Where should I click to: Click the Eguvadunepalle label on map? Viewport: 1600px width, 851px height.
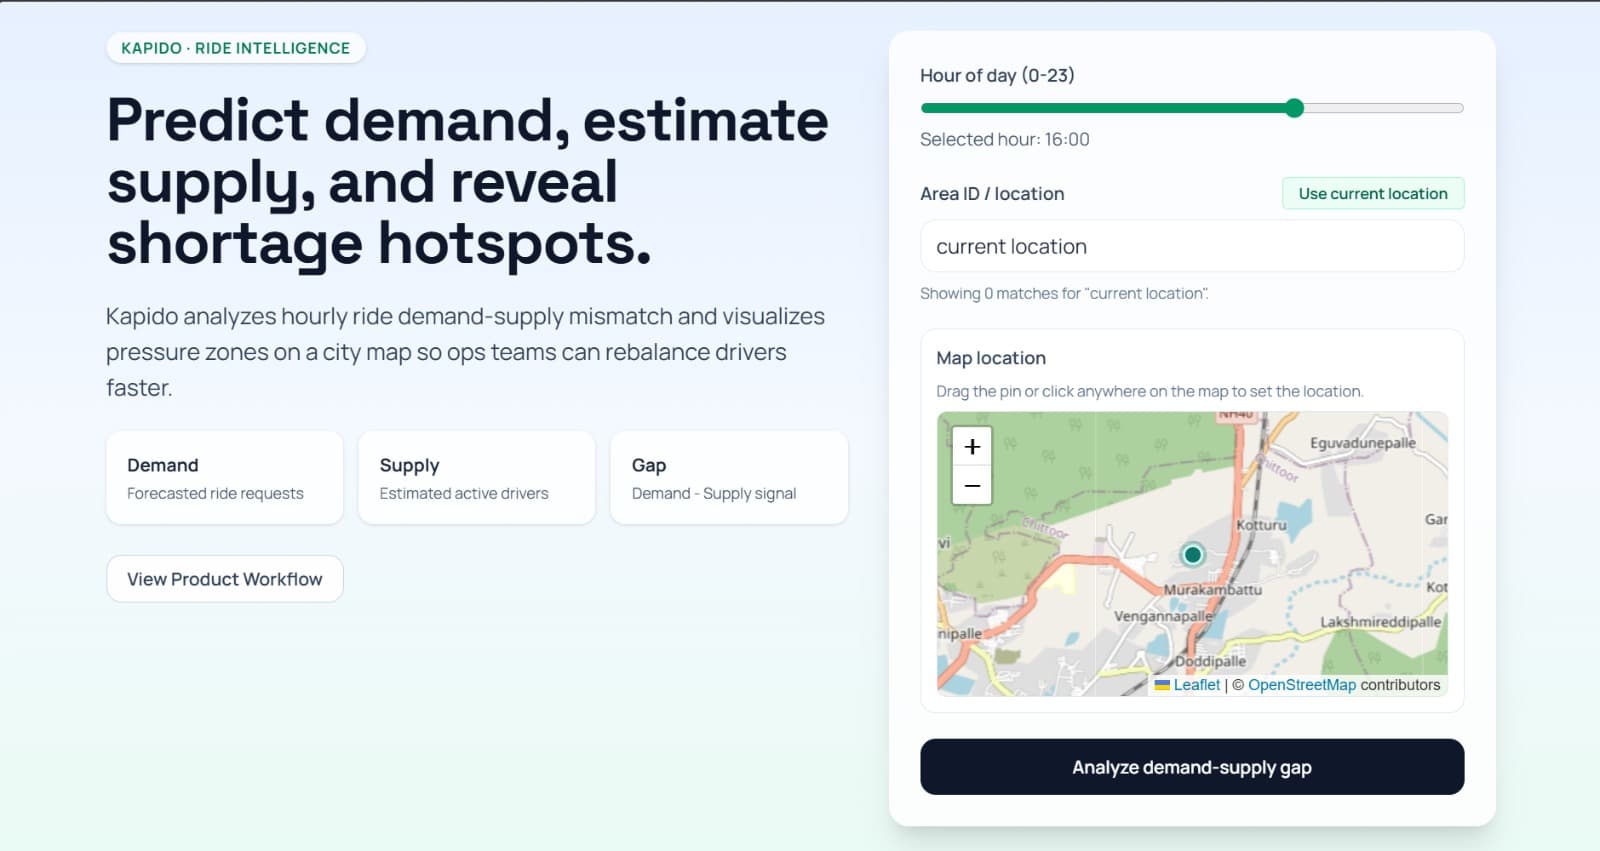coord(1363,443)
